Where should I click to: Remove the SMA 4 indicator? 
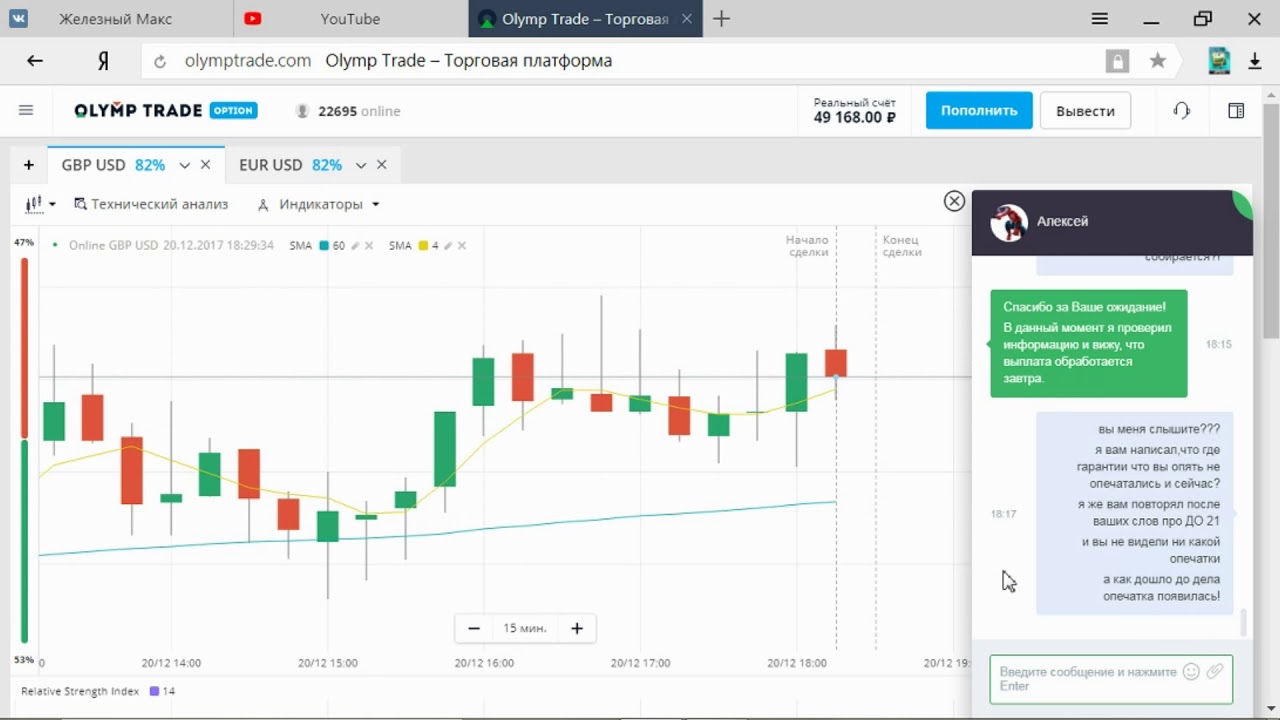[461, 246]
